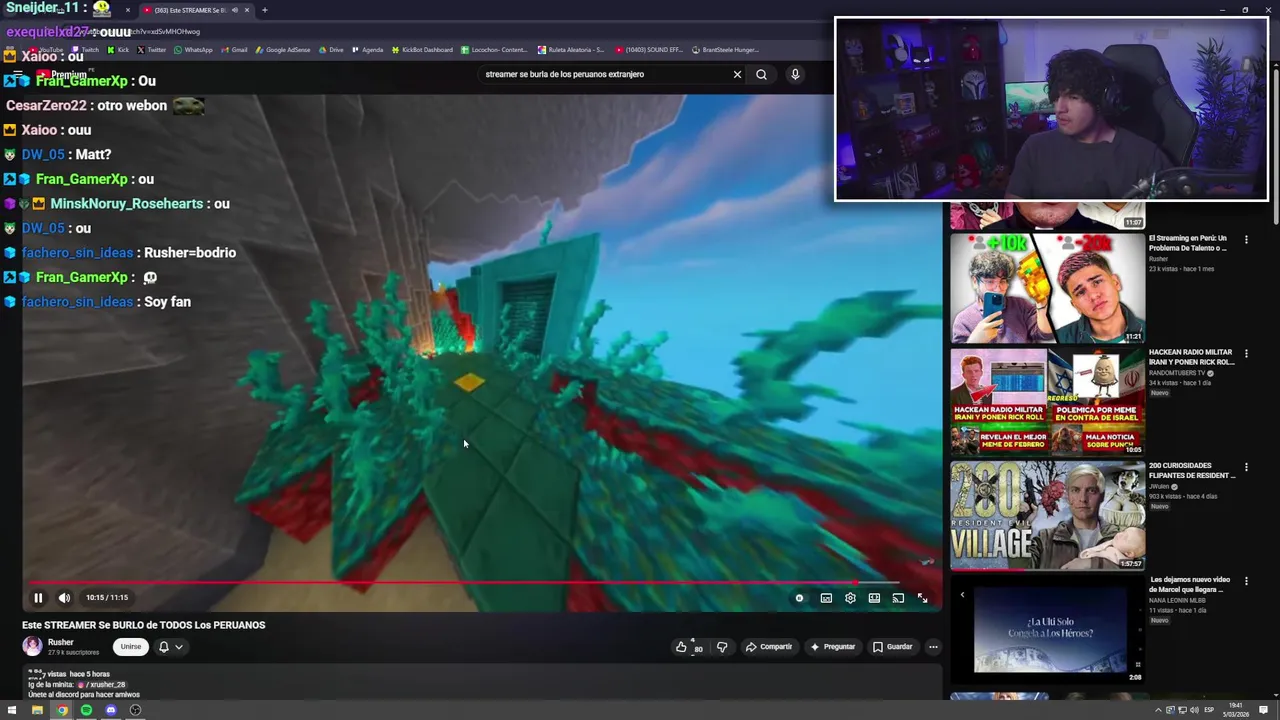This screenshot has height=720, width=1280.
Task: Click the Preguntar button
Action: click(833, 647)
